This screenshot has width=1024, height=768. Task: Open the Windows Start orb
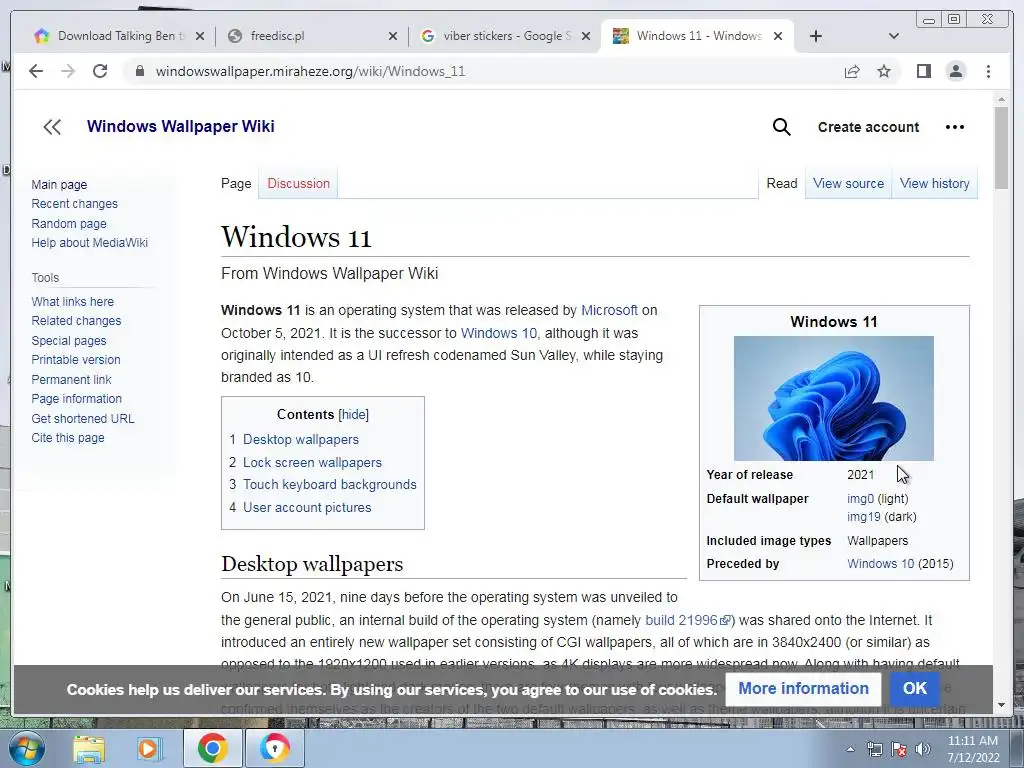coord(27,748)
